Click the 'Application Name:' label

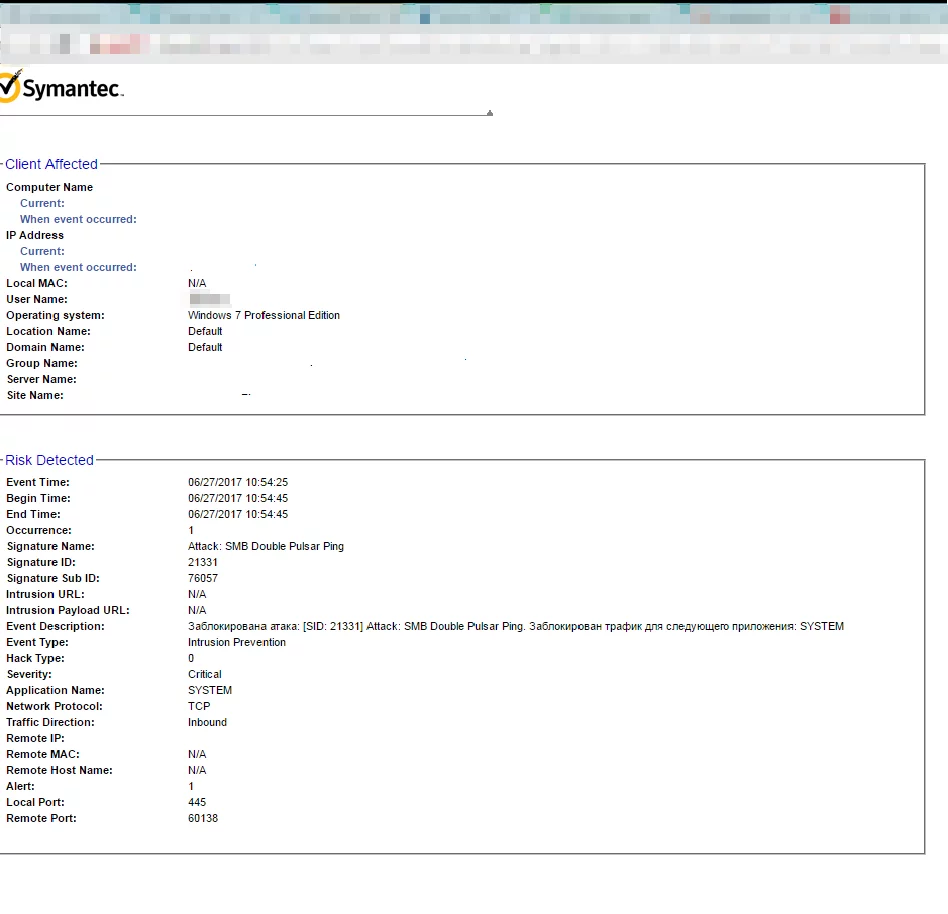55,690
